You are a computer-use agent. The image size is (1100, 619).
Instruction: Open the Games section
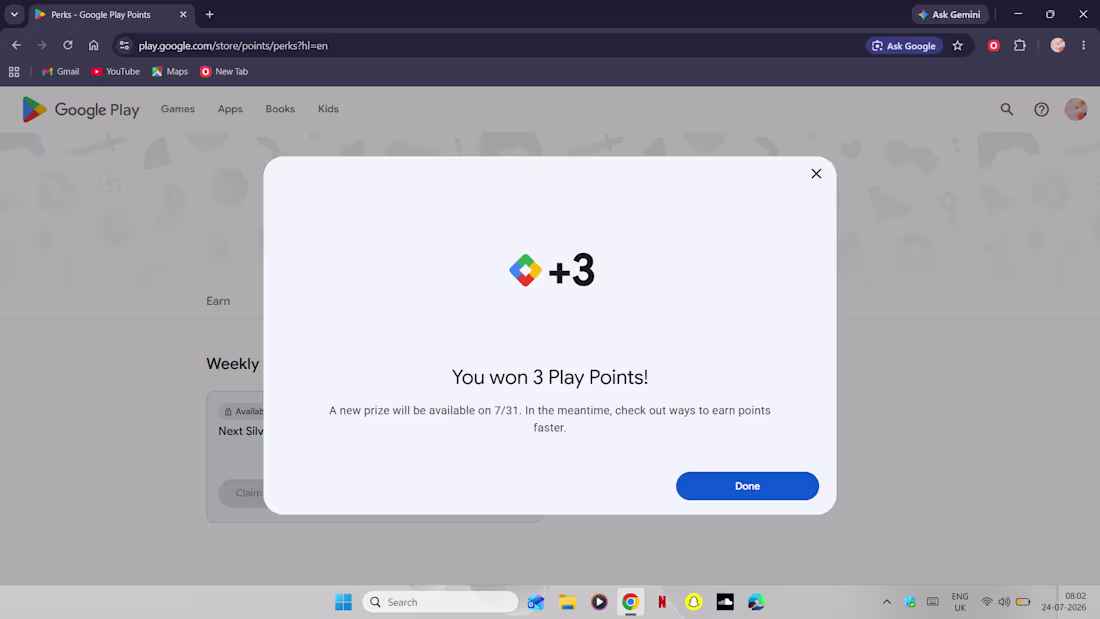[x=177, y=109]
